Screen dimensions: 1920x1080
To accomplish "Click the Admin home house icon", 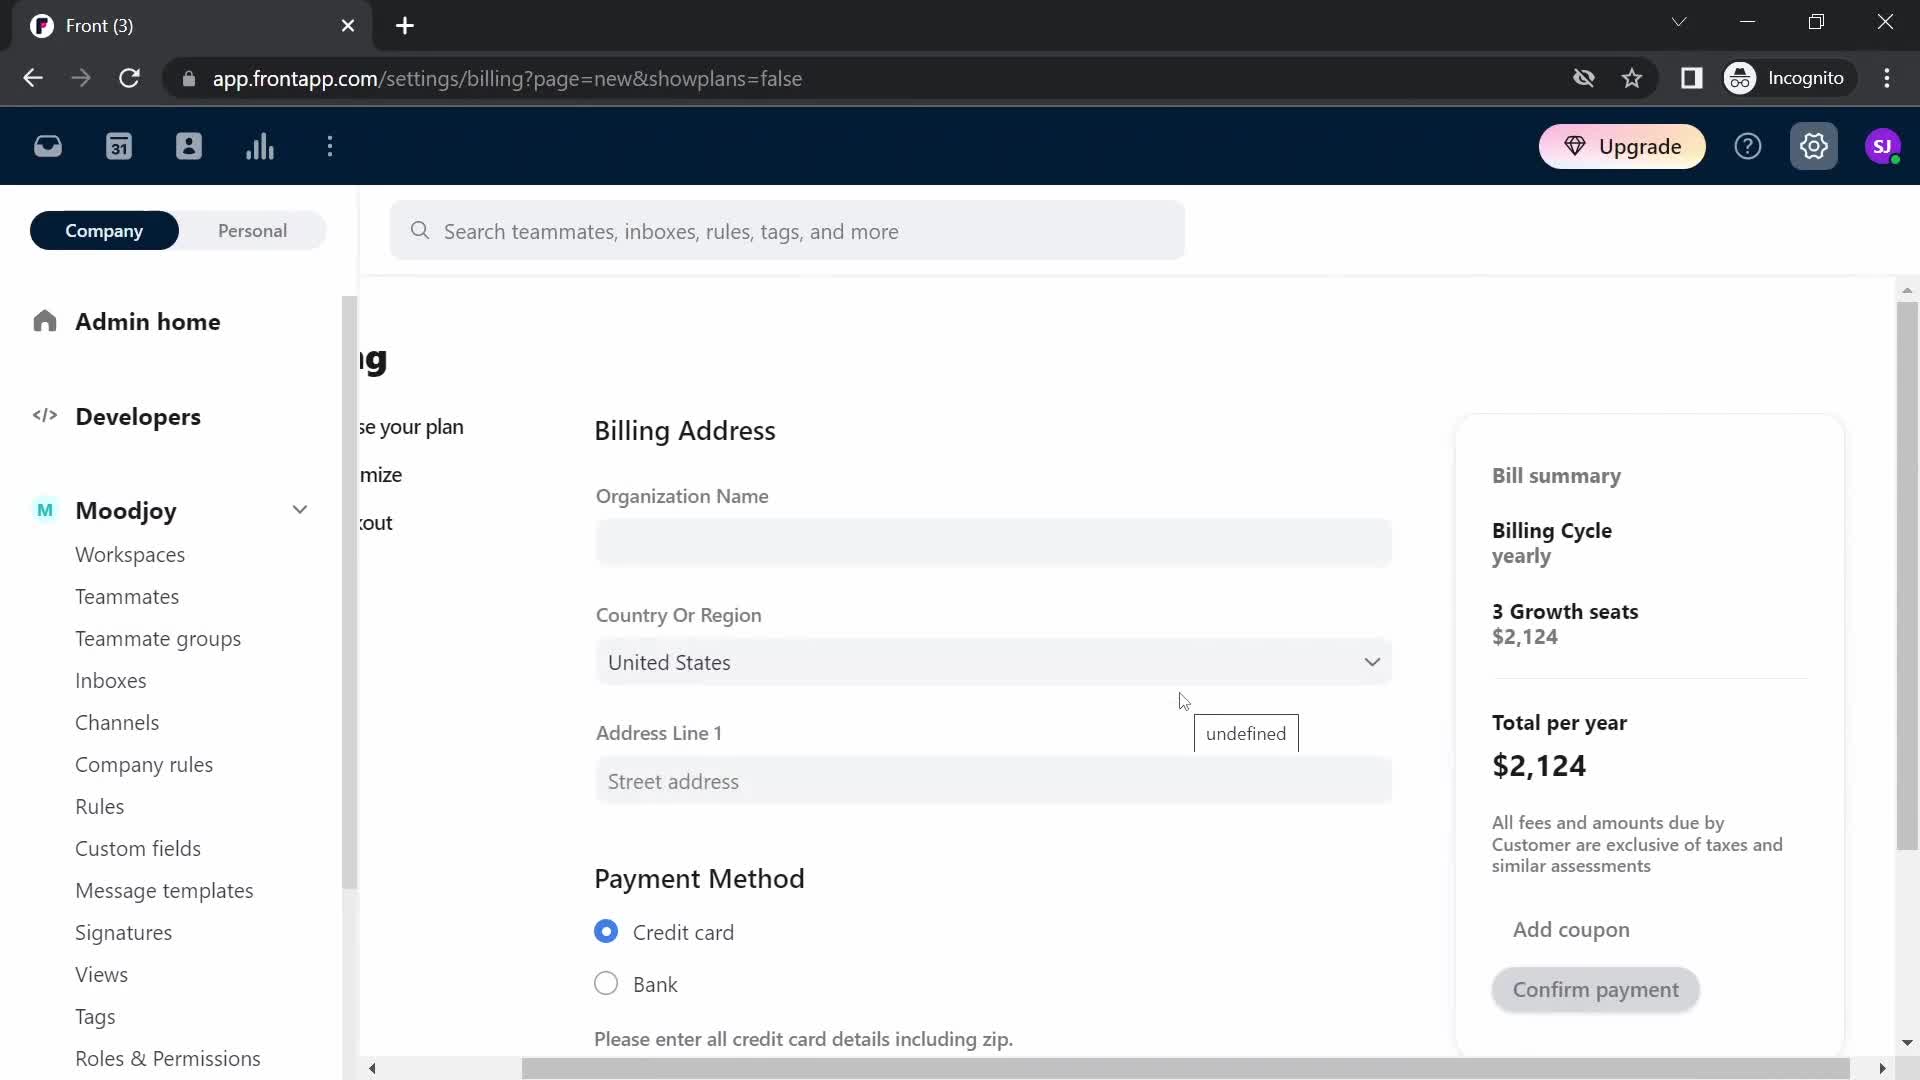I will coord(45,321).
